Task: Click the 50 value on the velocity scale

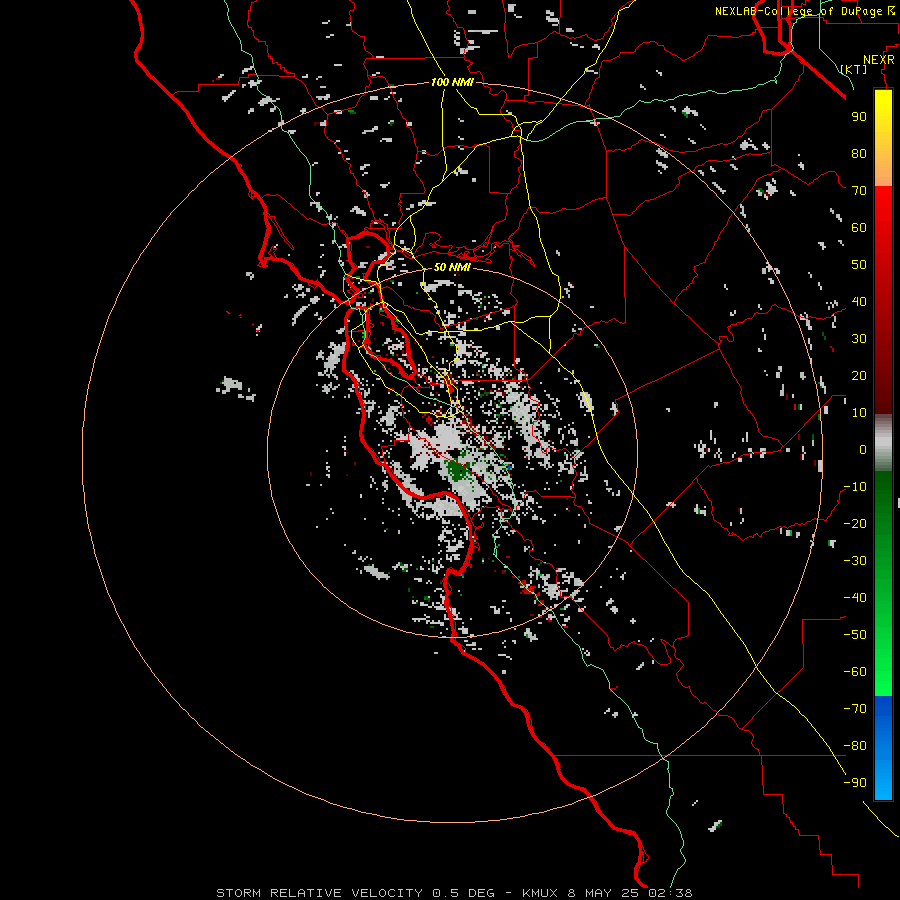Action: click(859, 265)
